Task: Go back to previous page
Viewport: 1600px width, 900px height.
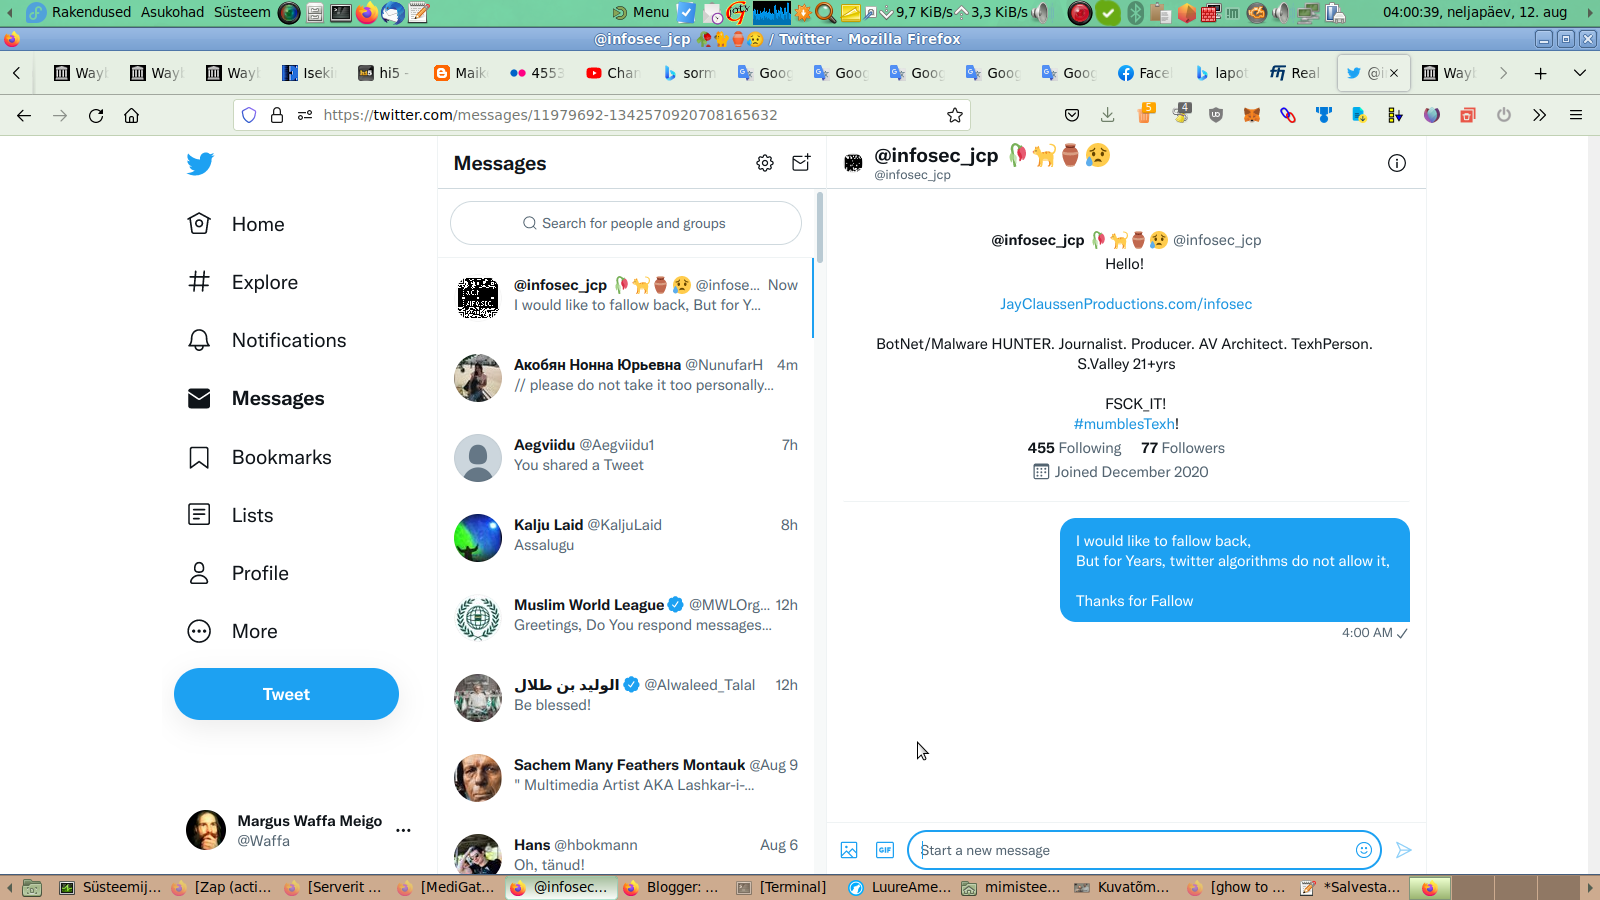Action: (x=24, y=115)
